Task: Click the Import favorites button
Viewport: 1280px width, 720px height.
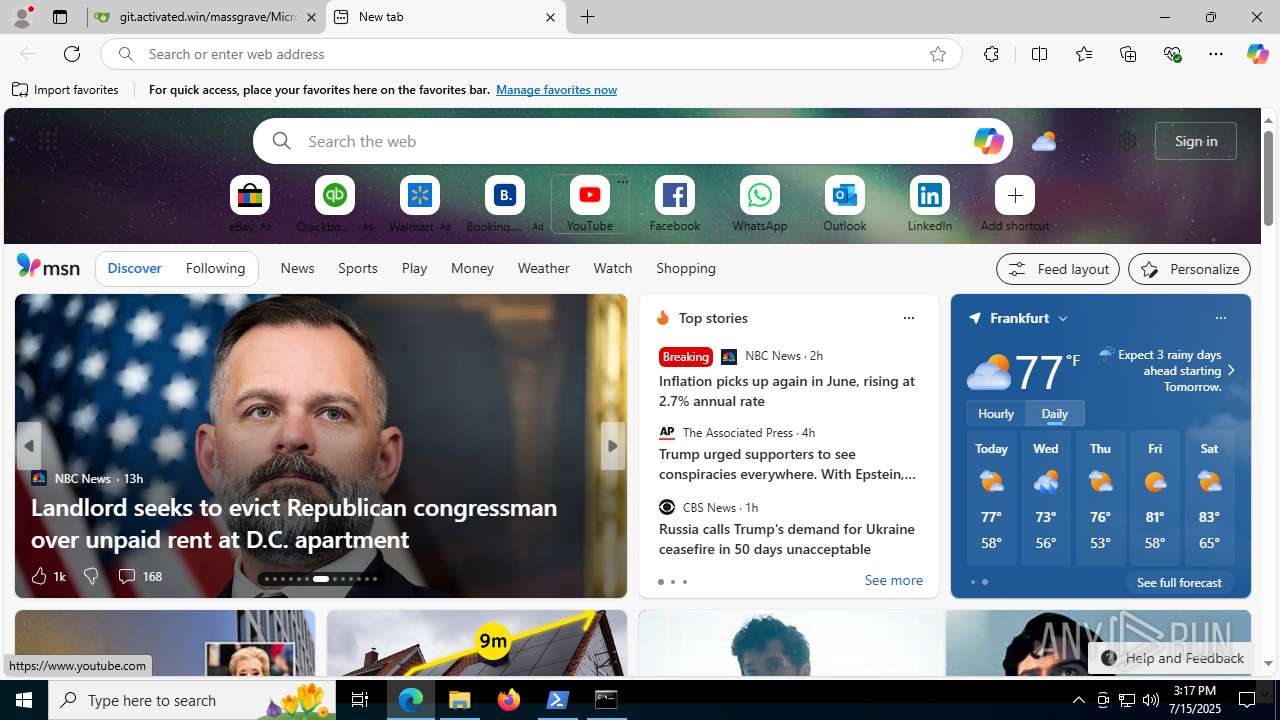Action: pyautogui.click(x=66, y=90)
